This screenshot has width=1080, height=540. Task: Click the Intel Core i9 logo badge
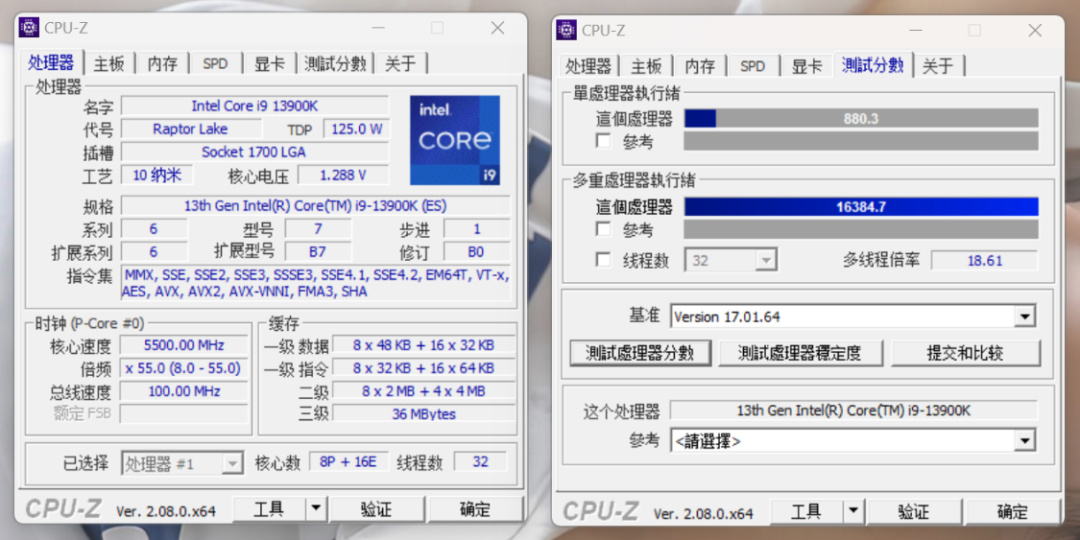pyautogui.click(x=455, y=140)
